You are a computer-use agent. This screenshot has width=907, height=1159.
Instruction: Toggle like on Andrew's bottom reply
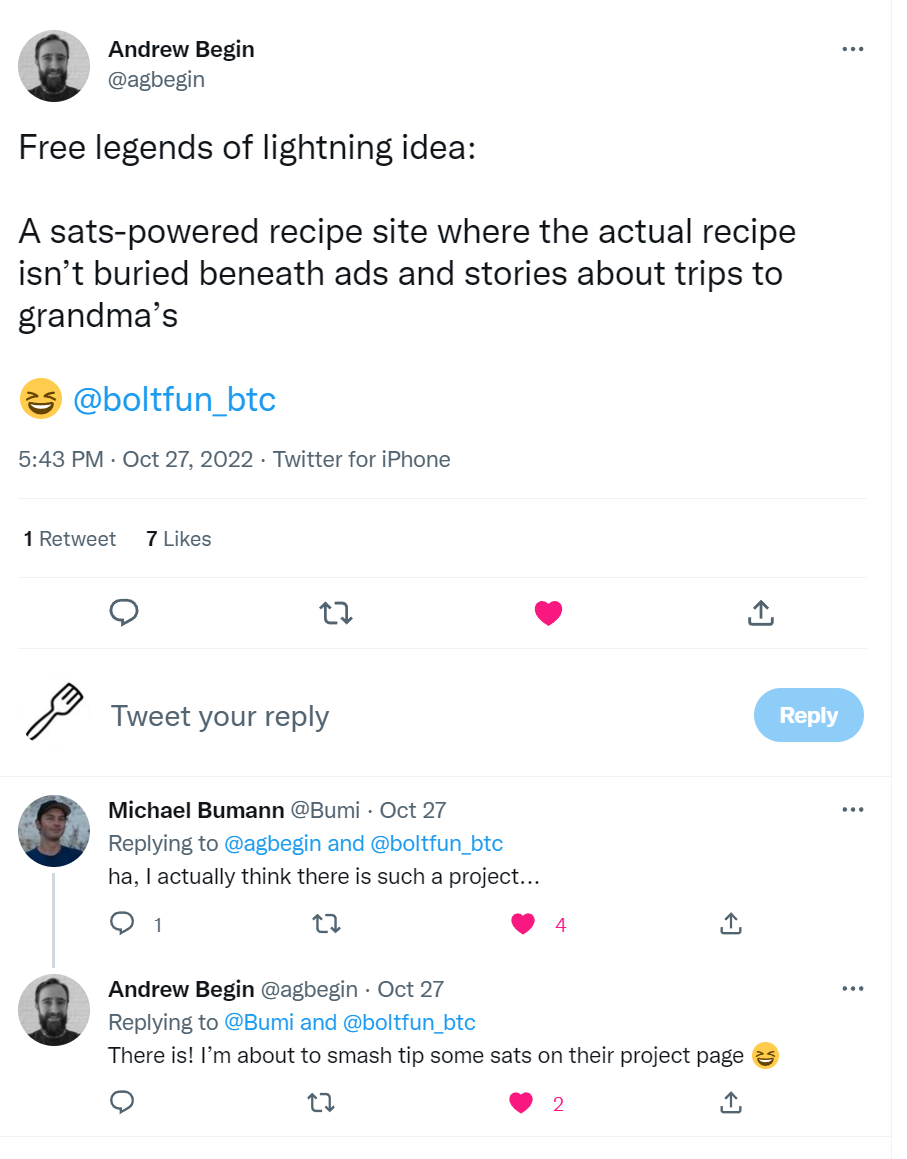(x=521, y=1103)
